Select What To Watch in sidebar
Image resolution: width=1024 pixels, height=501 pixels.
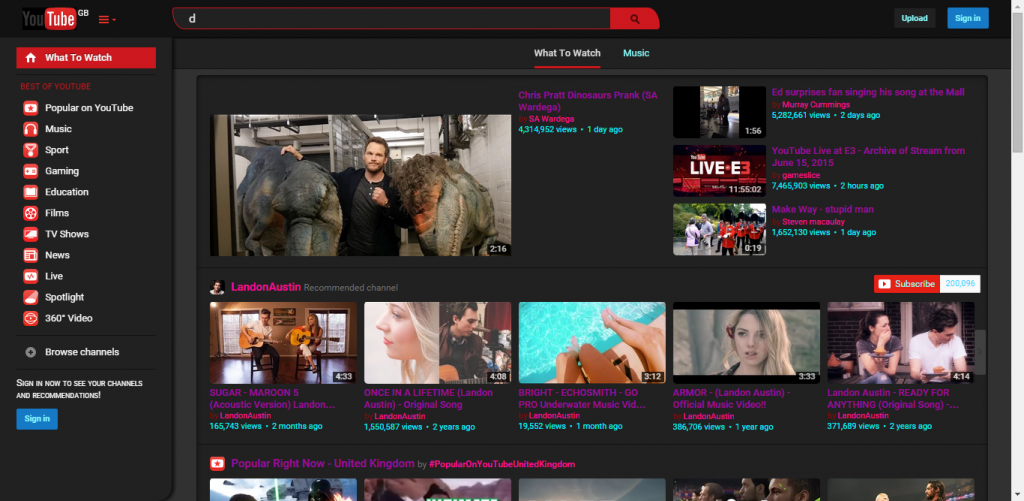pos(86,57)
